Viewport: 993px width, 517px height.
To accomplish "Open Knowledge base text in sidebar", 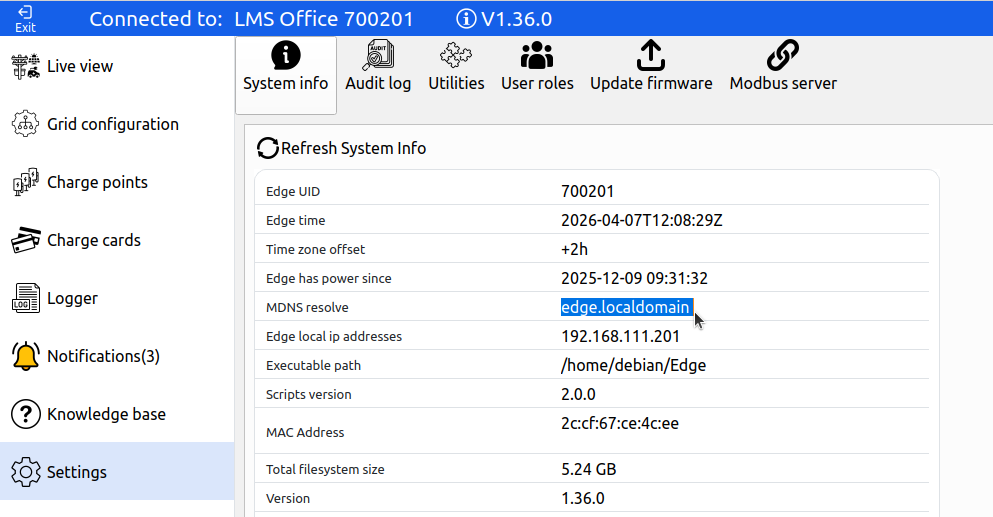I will click(106, 414).
